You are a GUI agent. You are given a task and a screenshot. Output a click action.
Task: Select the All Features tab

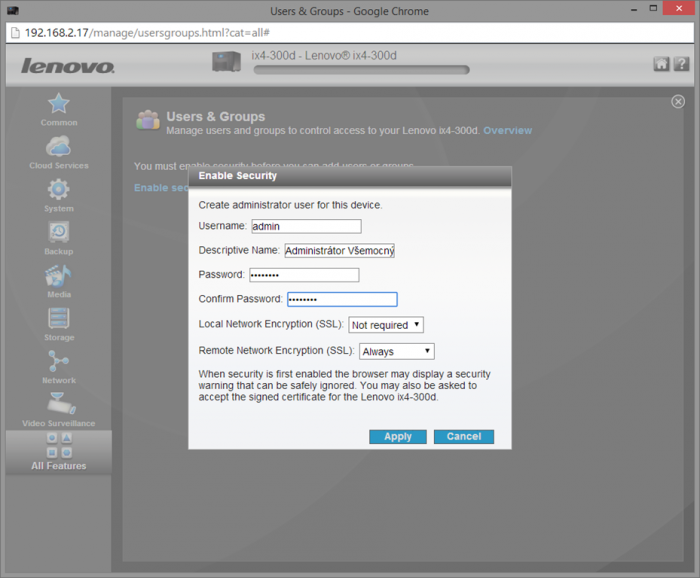58,452
